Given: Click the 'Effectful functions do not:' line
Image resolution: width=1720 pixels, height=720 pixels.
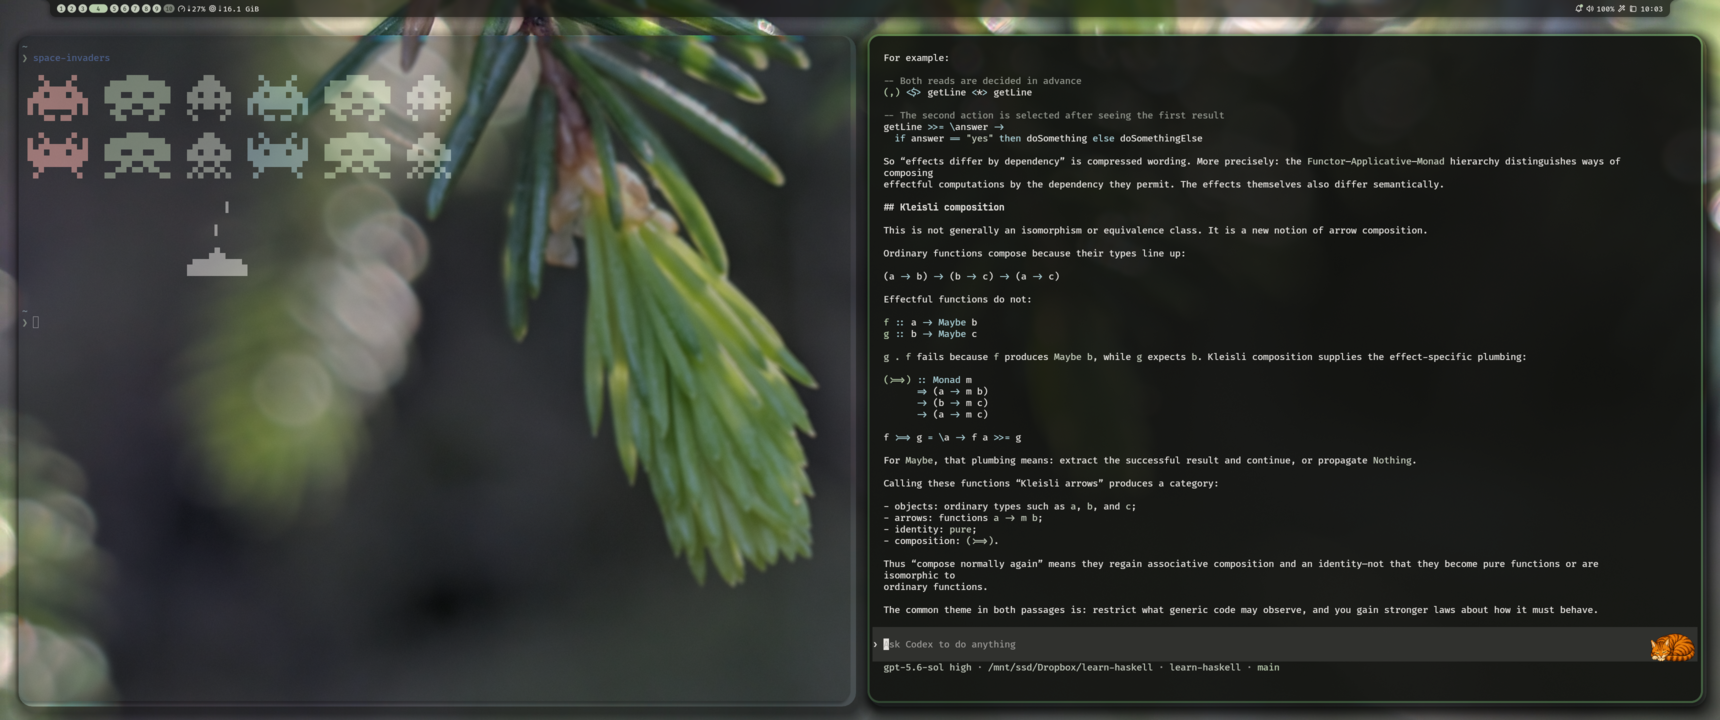Looking at the screenshot, I should 957,299.
